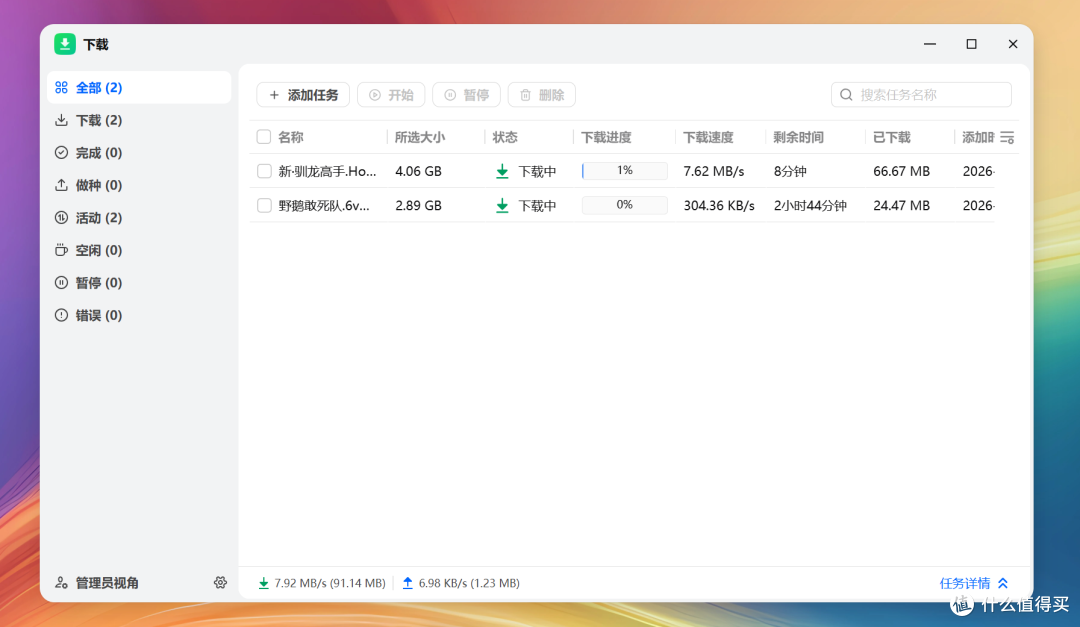Sort by 所选大小 column header
This screenshot has width=1080, height=627.
pos(419,137)
